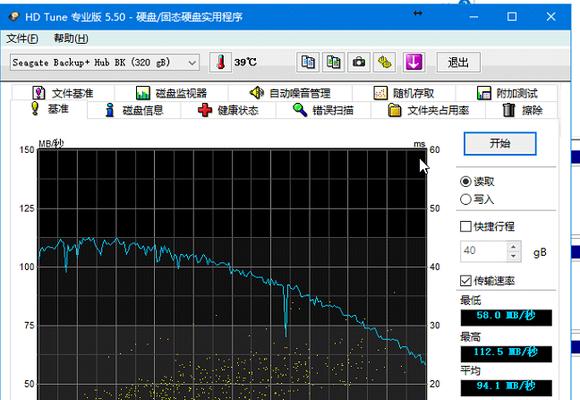The image size is (580, 400).
Task: Open the 磁盘信息 info tab
Action: 134,110
